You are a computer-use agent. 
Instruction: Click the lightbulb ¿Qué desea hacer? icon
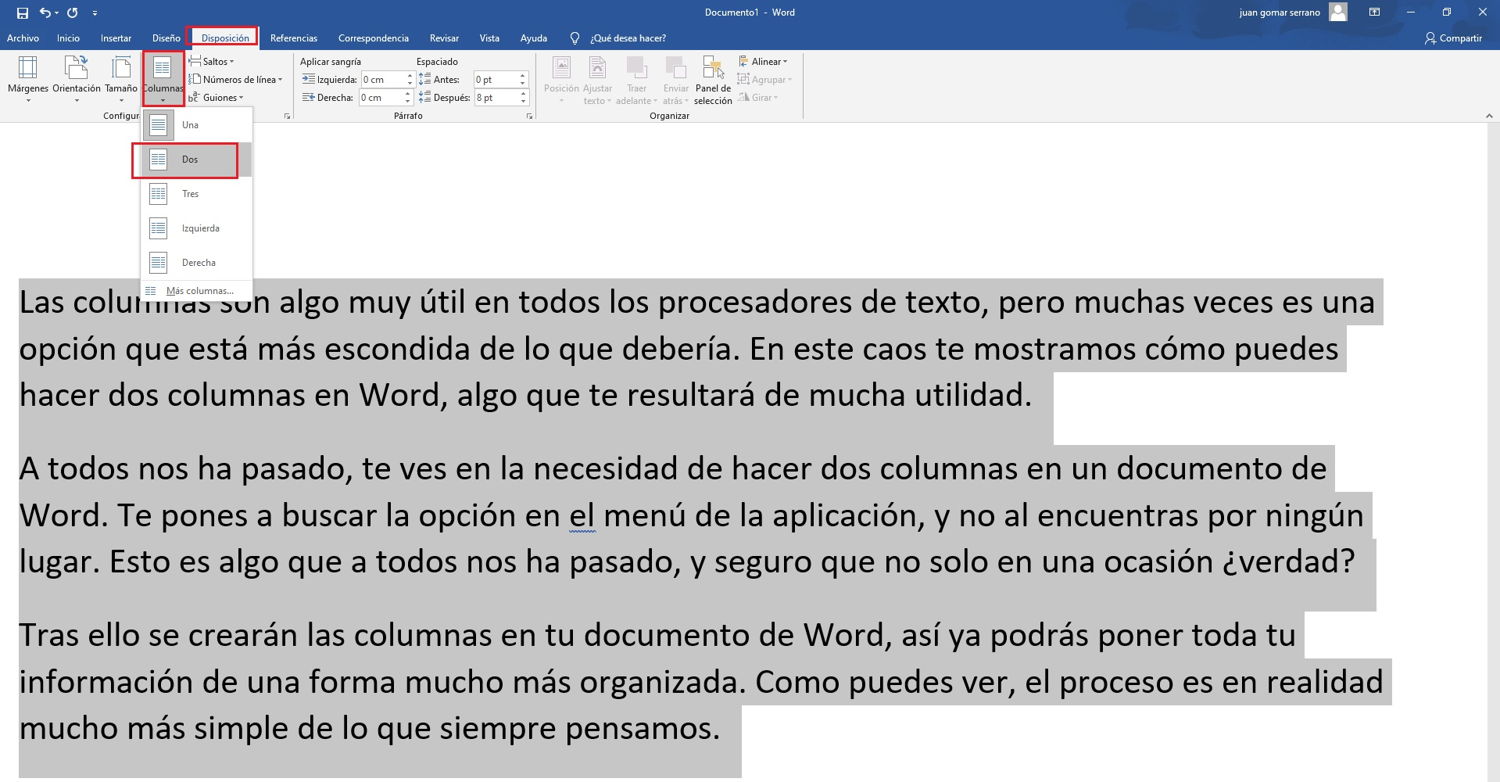pyautogui.click(x=574, y=38)
